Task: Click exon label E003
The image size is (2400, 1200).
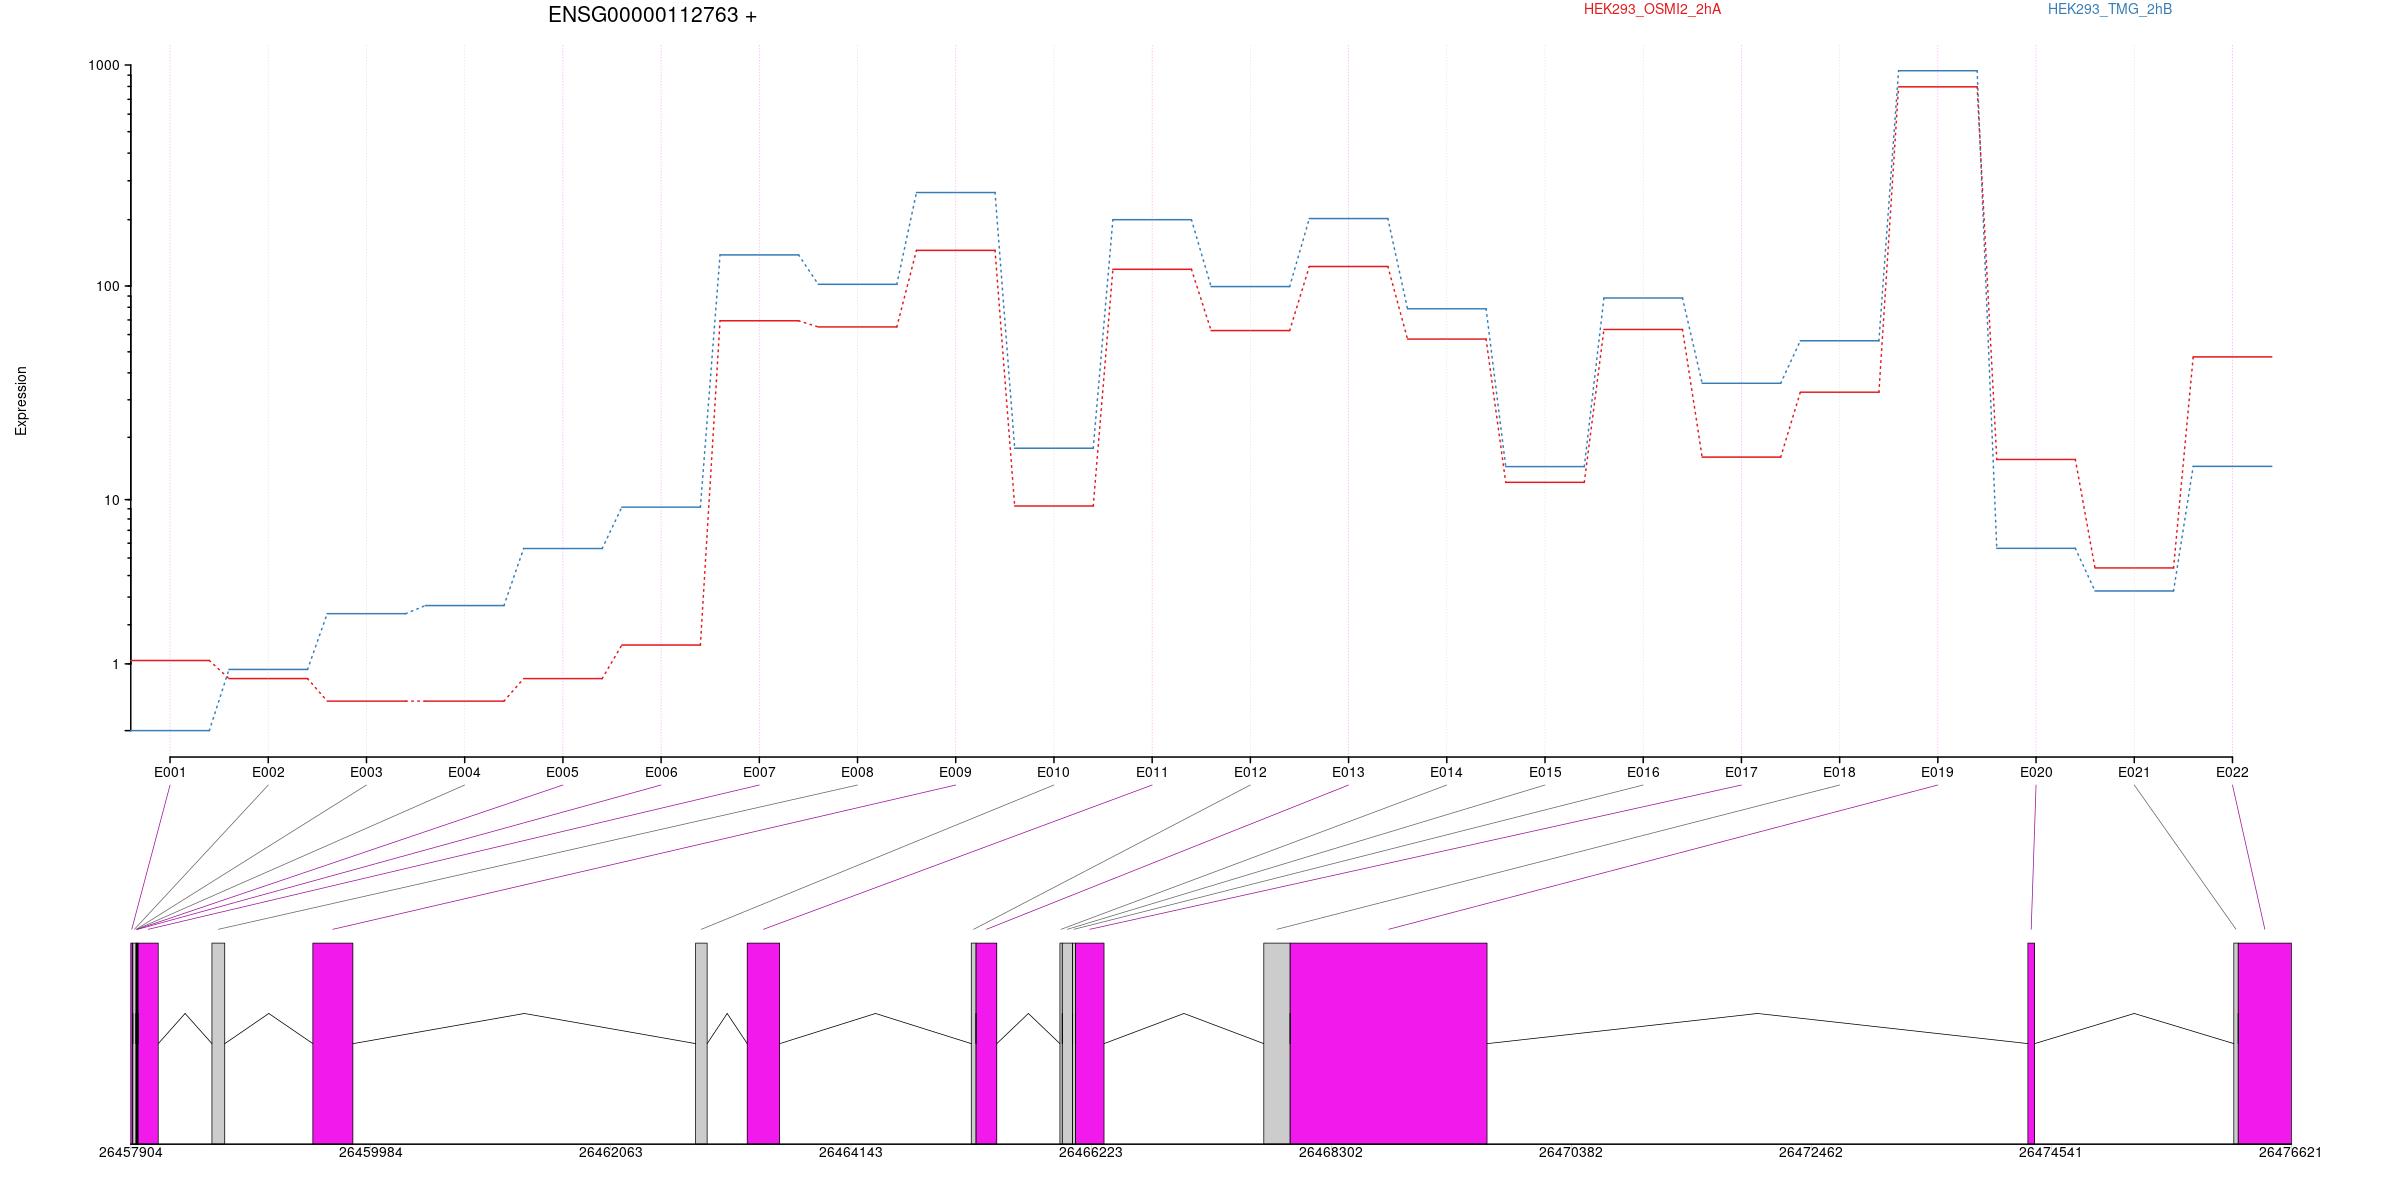Action: click(366, 772)
